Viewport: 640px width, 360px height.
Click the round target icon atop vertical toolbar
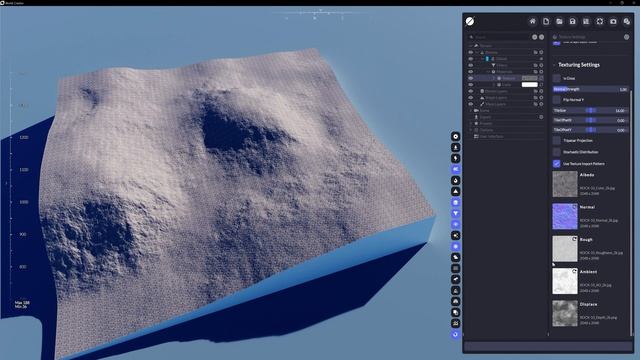tap(456, 136)
